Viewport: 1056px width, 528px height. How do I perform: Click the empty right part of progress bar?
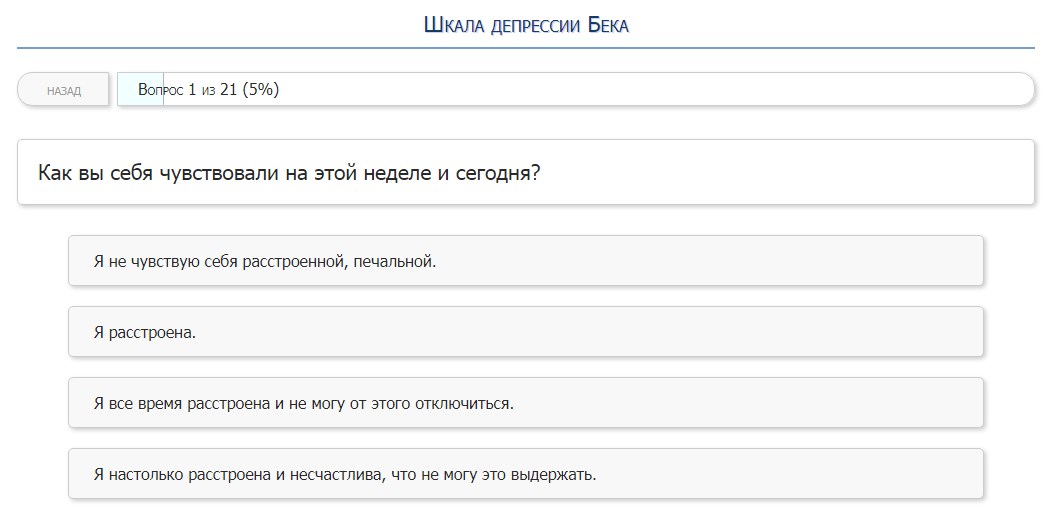point(650,90)
